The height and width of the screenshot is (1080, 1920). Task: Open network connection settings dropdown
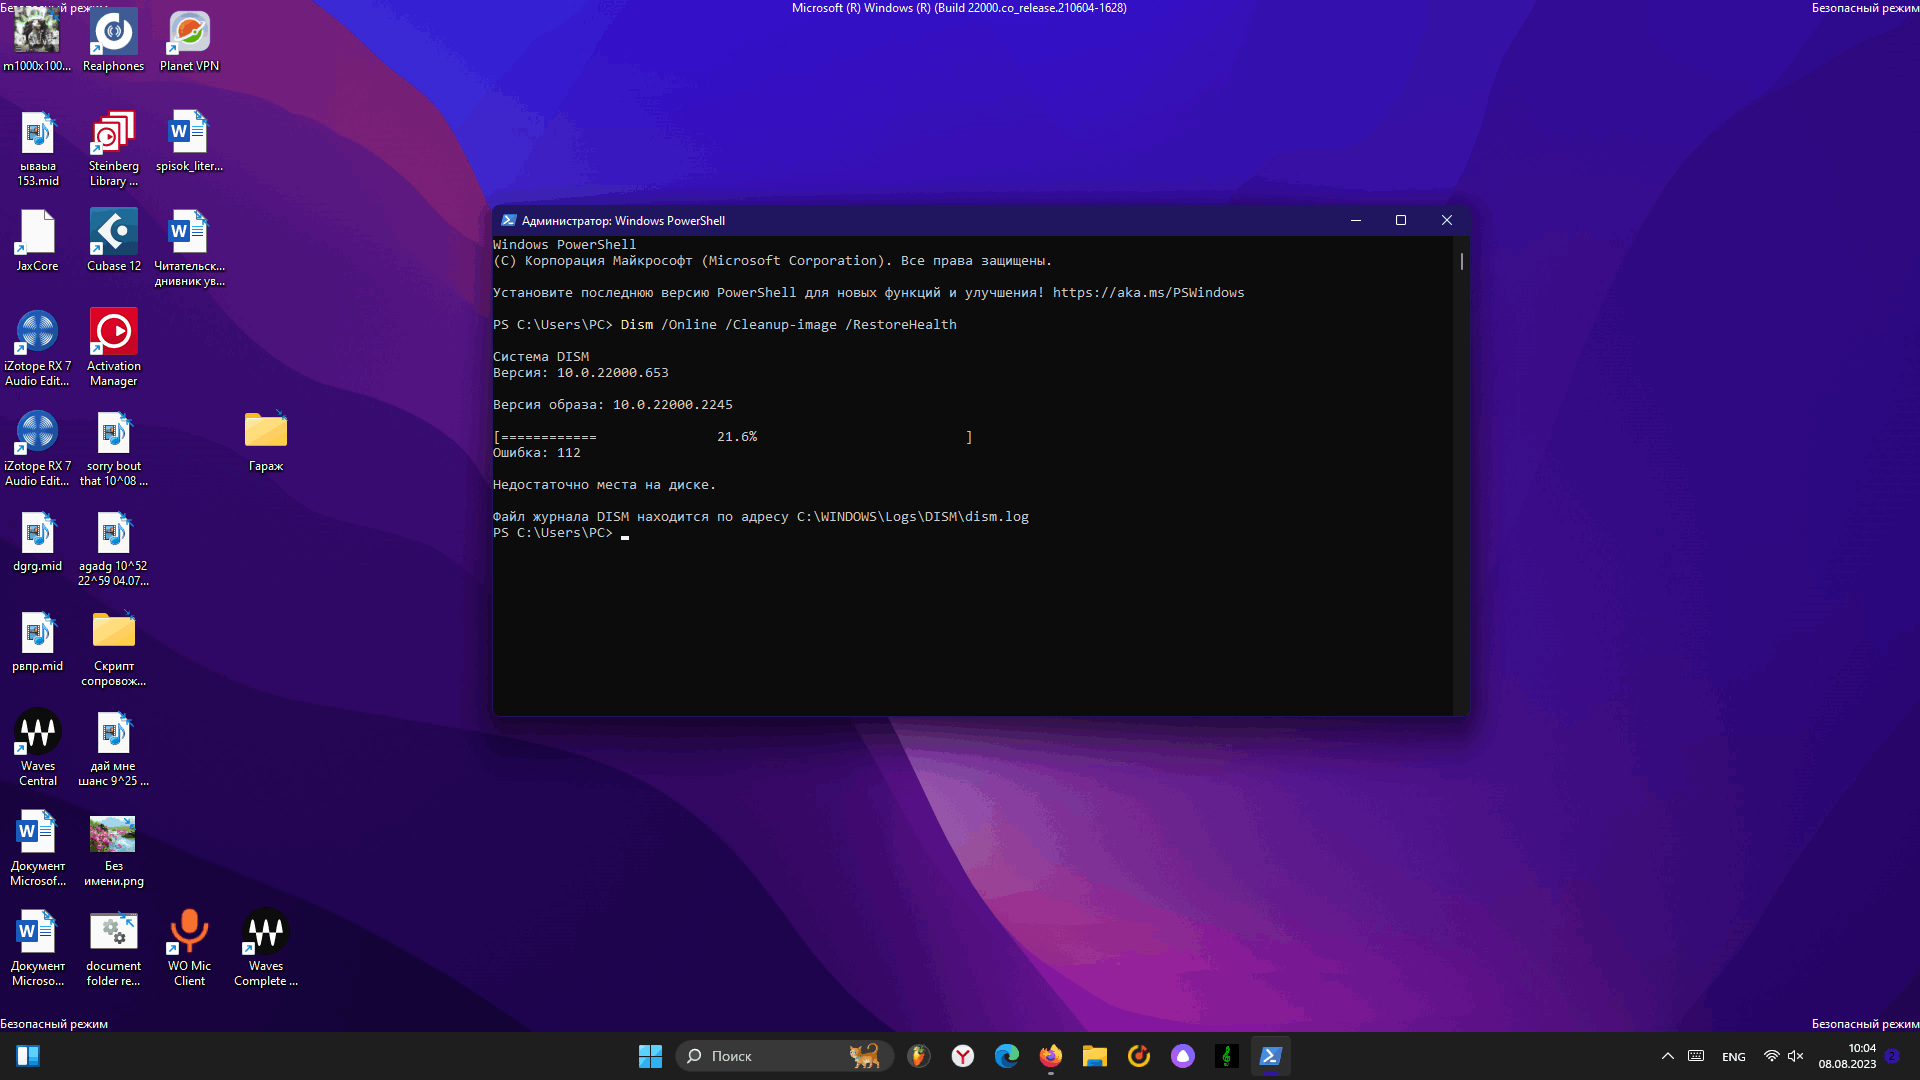click(x=1770, y=1055)
